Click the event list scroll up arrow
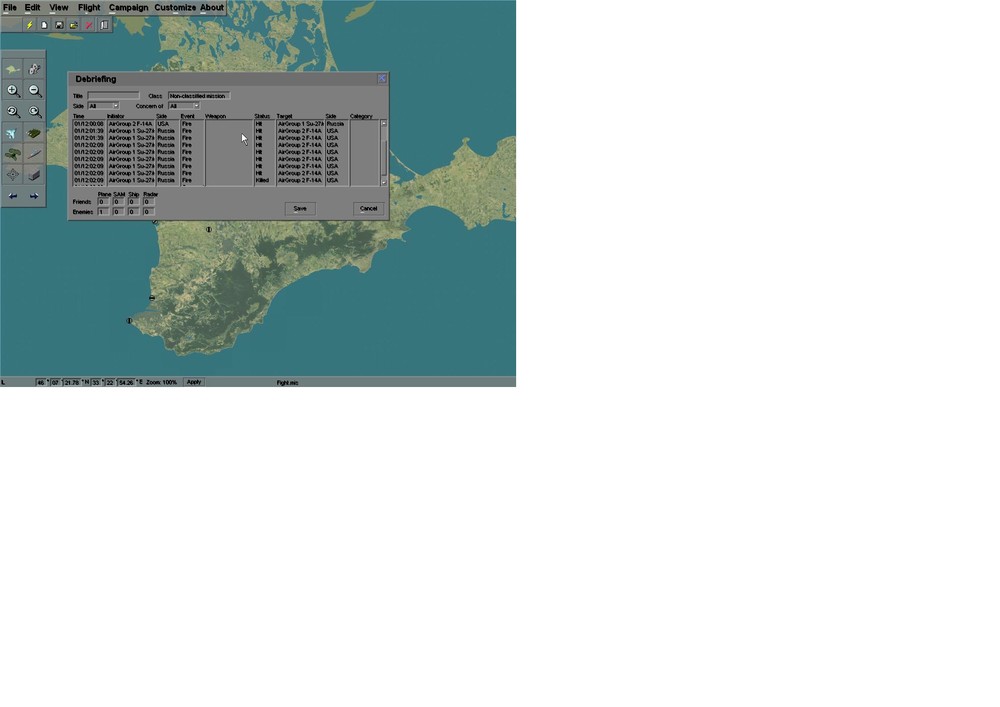This screenshot has width=1000, height=707. tap(384, 124)
